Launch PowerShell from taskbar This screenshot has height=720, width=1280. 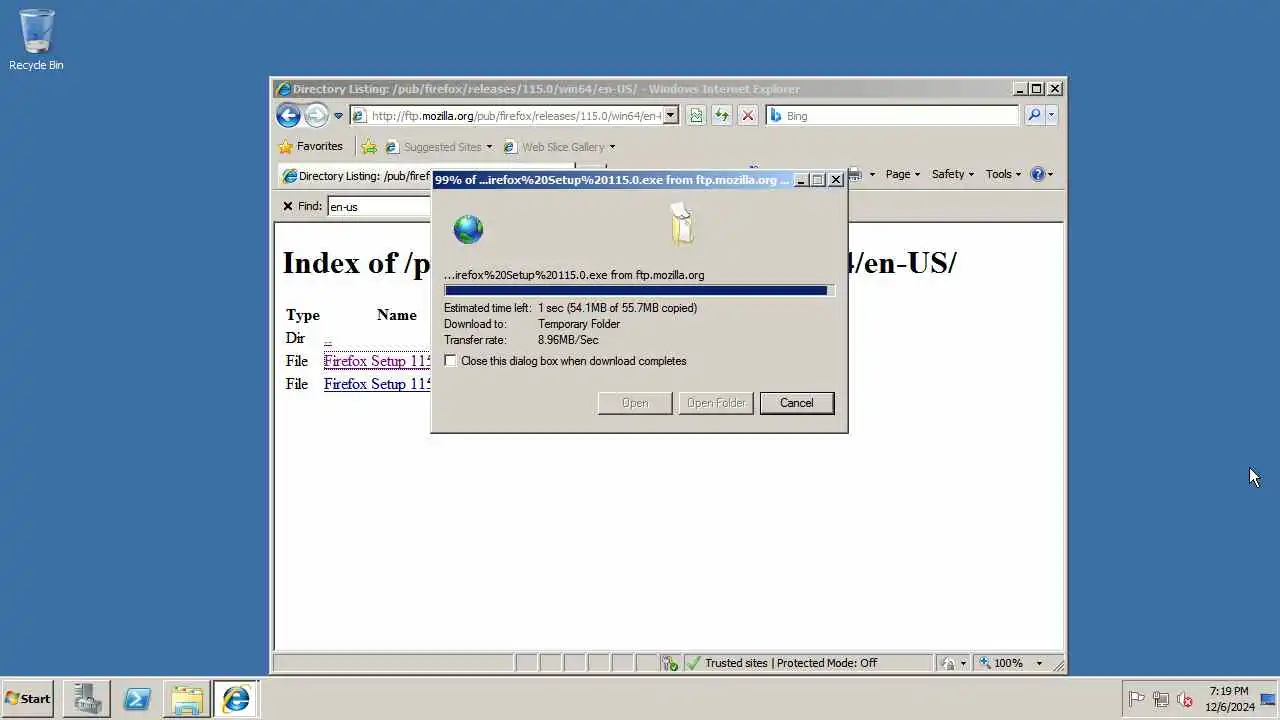[x=137, y=699]
